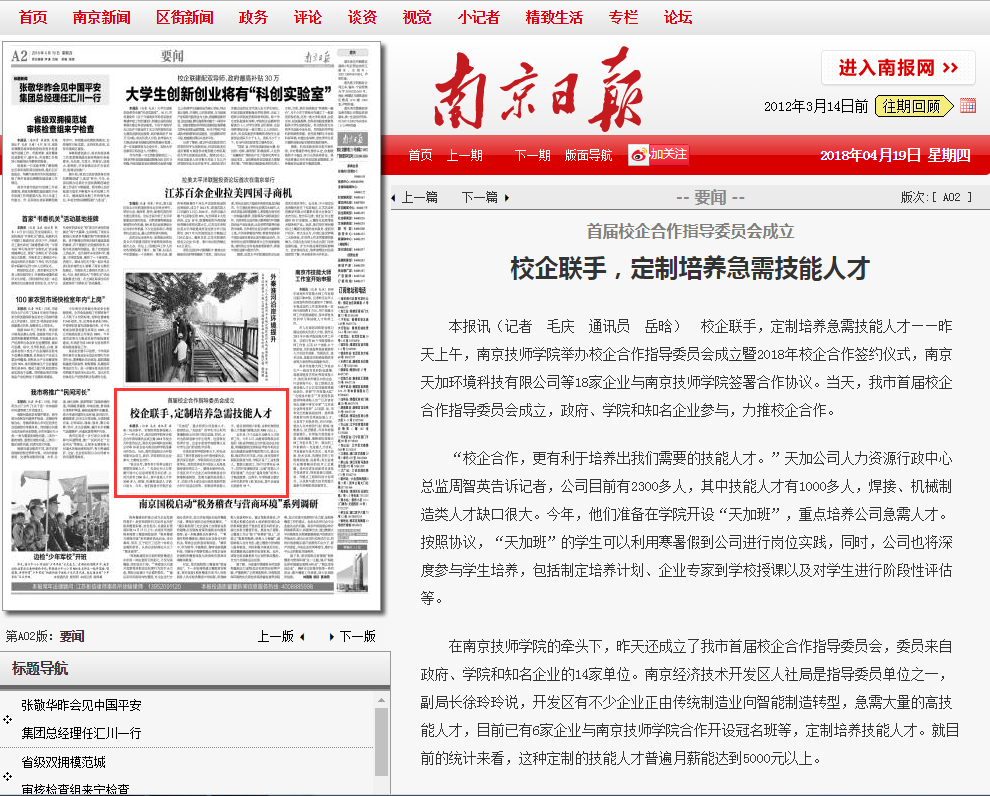Go to the 小记者 section in top menu

coord(478,17)
